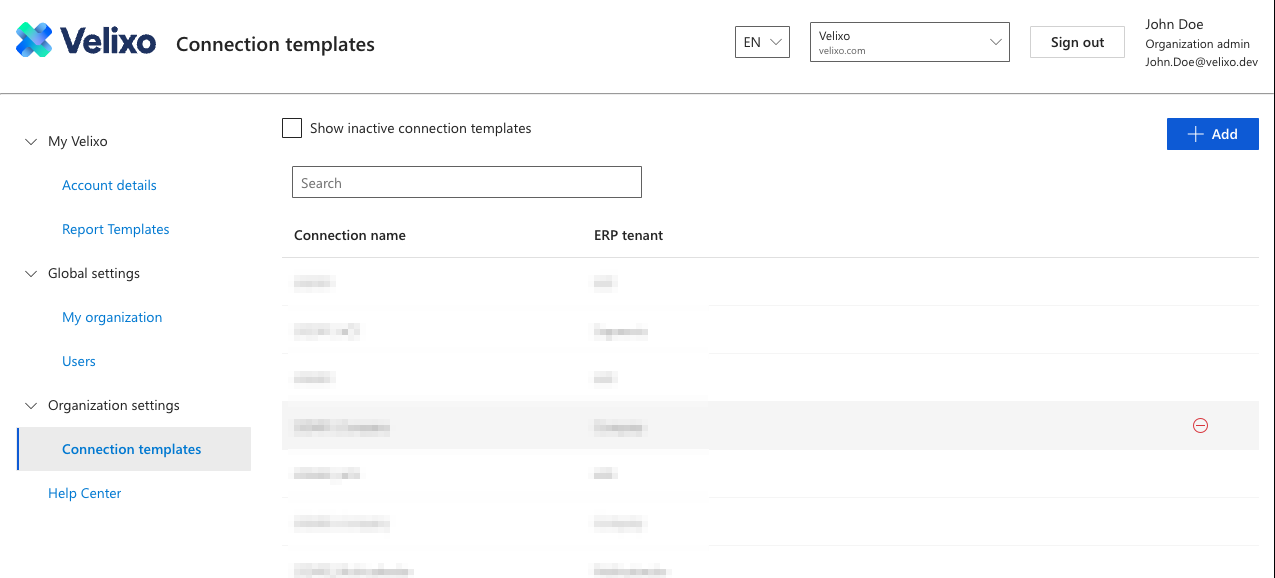Collapse the Global settings section
Viewport: 1275px width, 578px height.
[x=30, y=274]
